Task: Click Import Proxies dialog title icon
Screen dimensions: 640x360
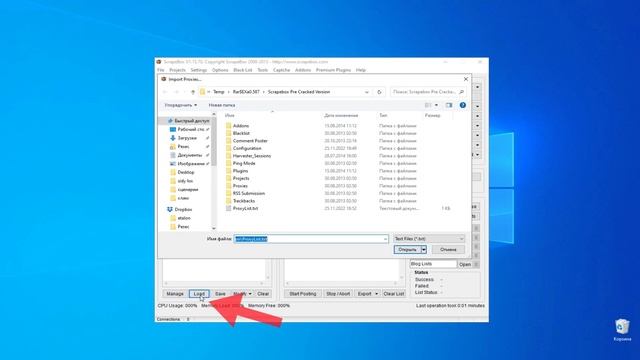Action: [163, 79]
